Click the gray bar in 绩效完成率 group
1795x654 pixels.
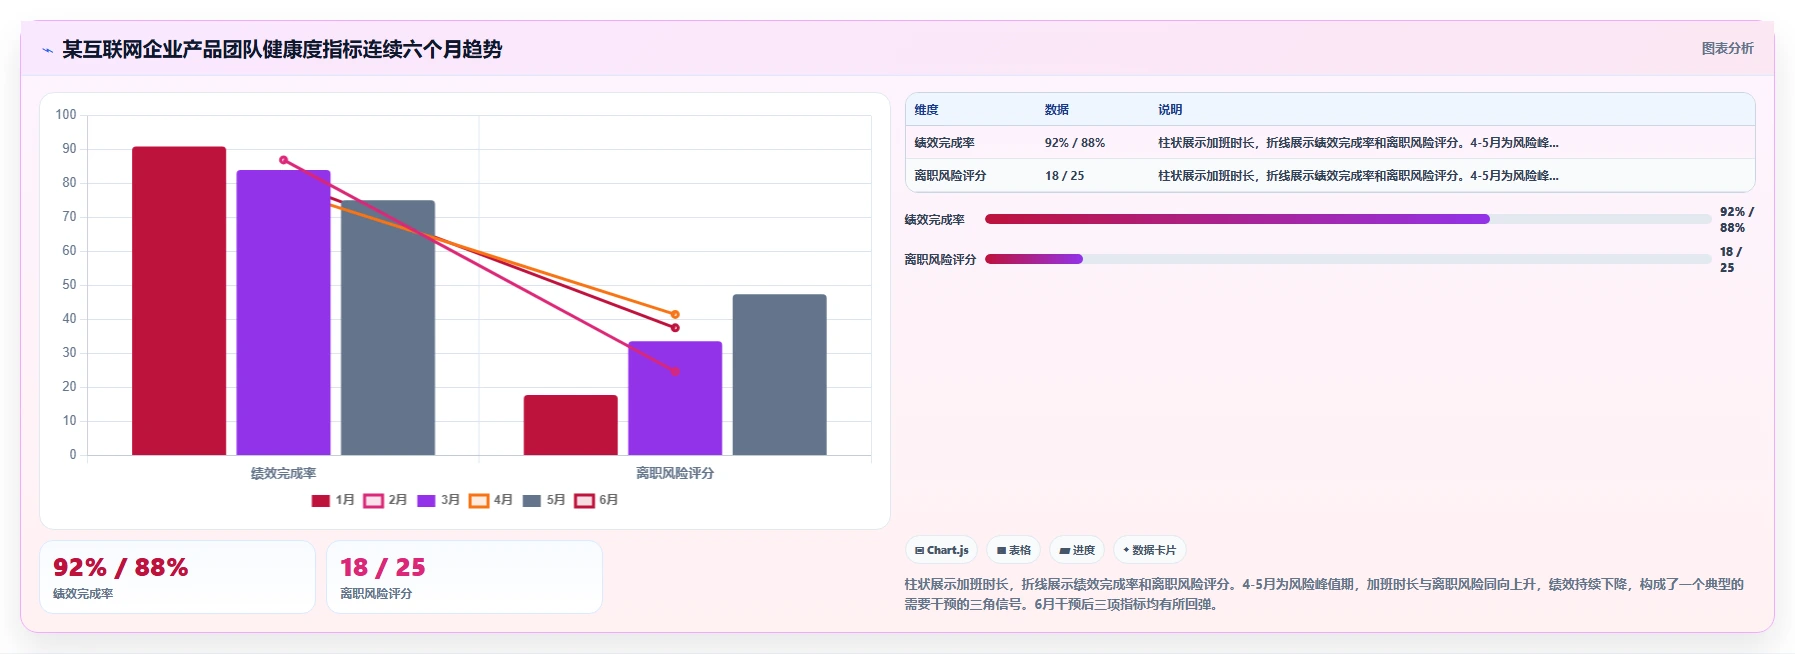(388, 328)
